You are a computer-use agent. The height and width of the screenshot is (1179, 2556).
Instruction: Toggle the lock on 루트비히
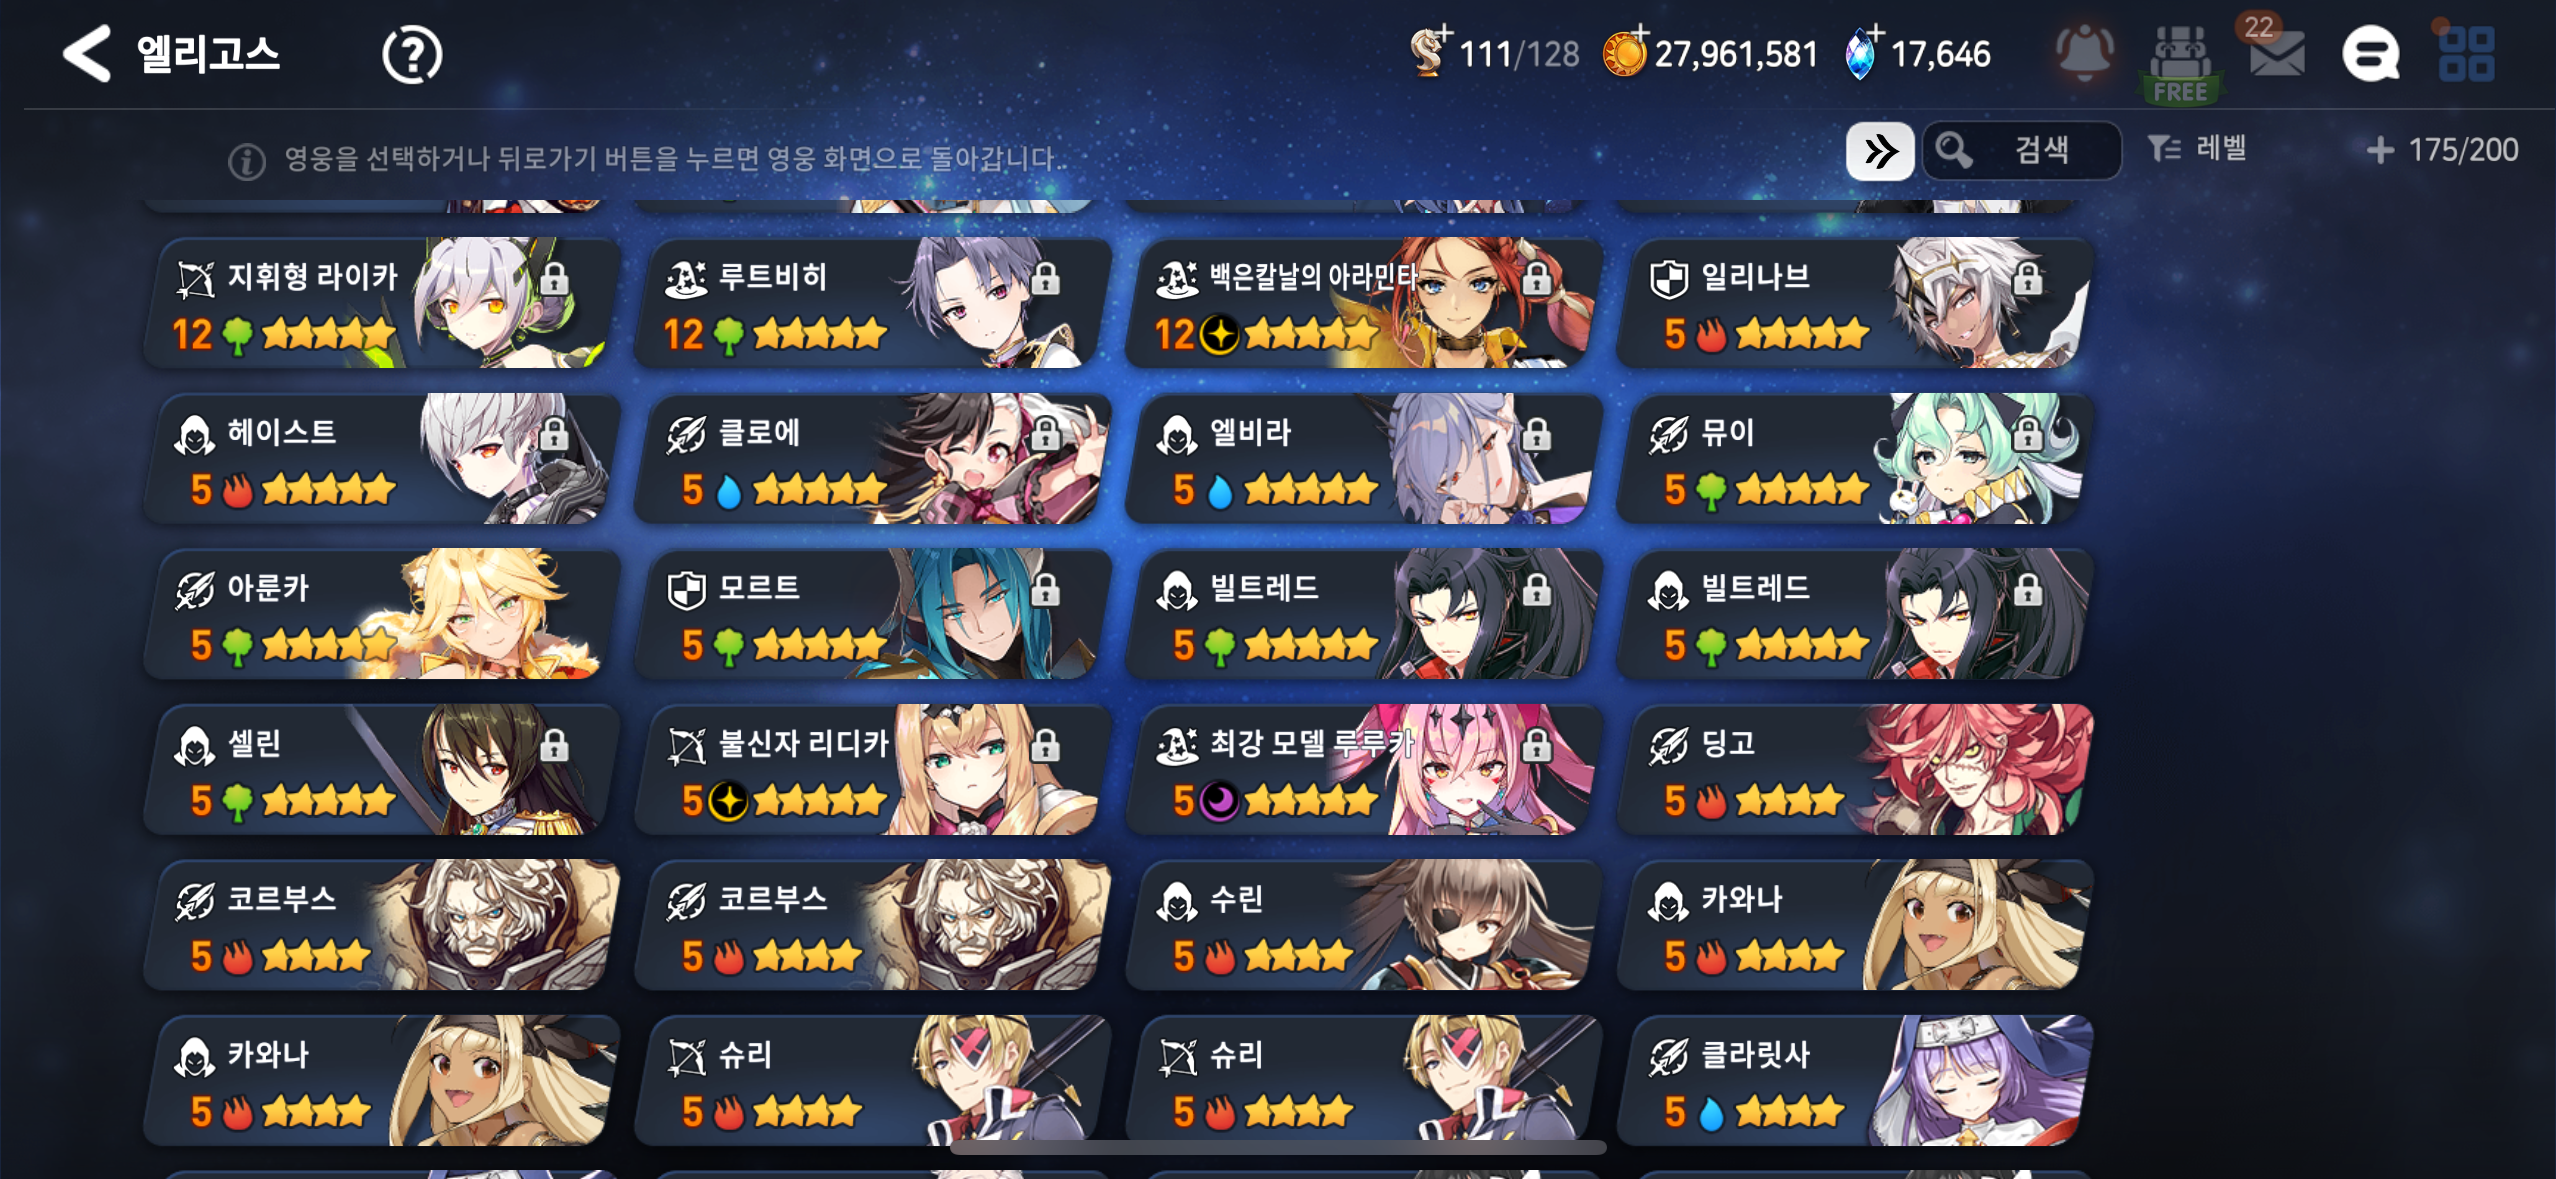click(1045, 278)
